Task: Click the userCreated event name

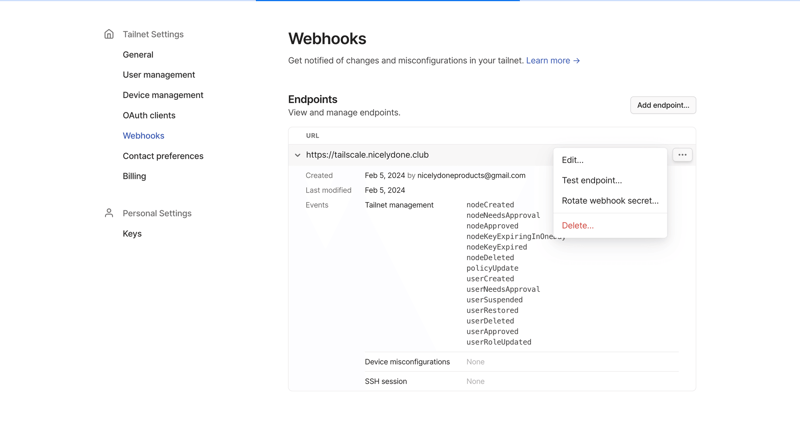Action: click(490, 279)
